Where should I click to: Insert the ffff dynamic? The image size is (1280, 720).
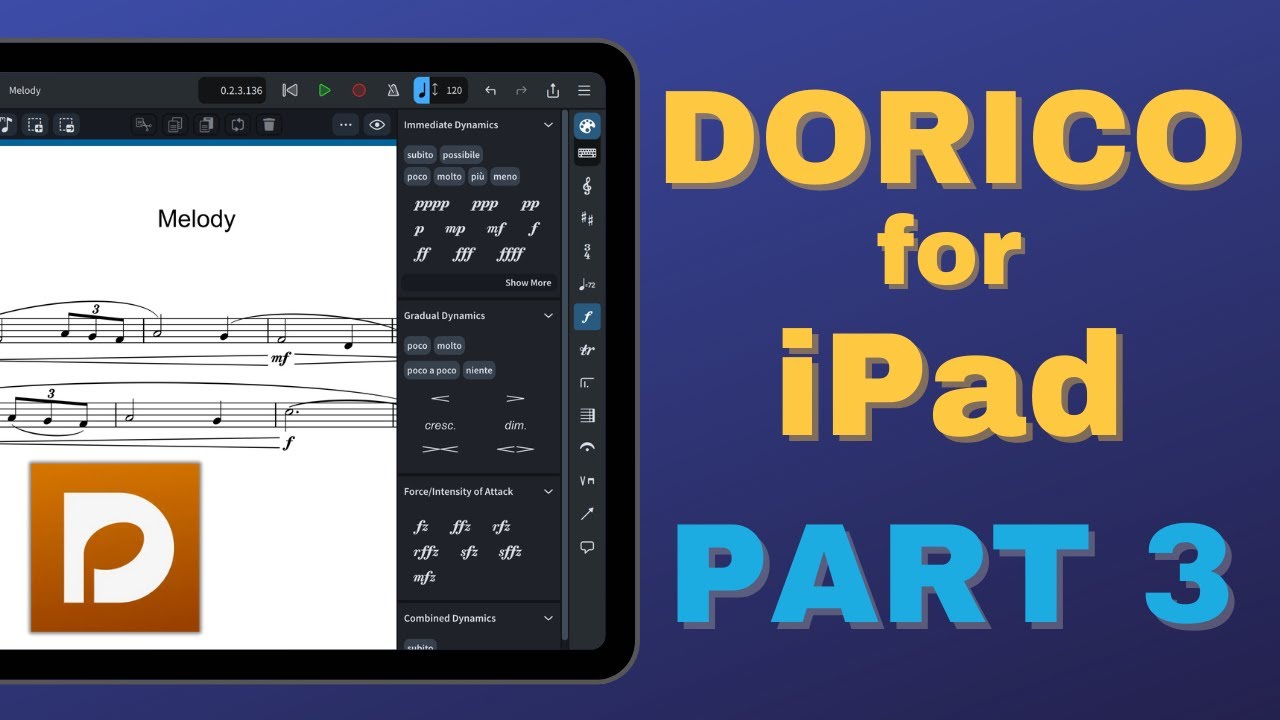[510, 254]
